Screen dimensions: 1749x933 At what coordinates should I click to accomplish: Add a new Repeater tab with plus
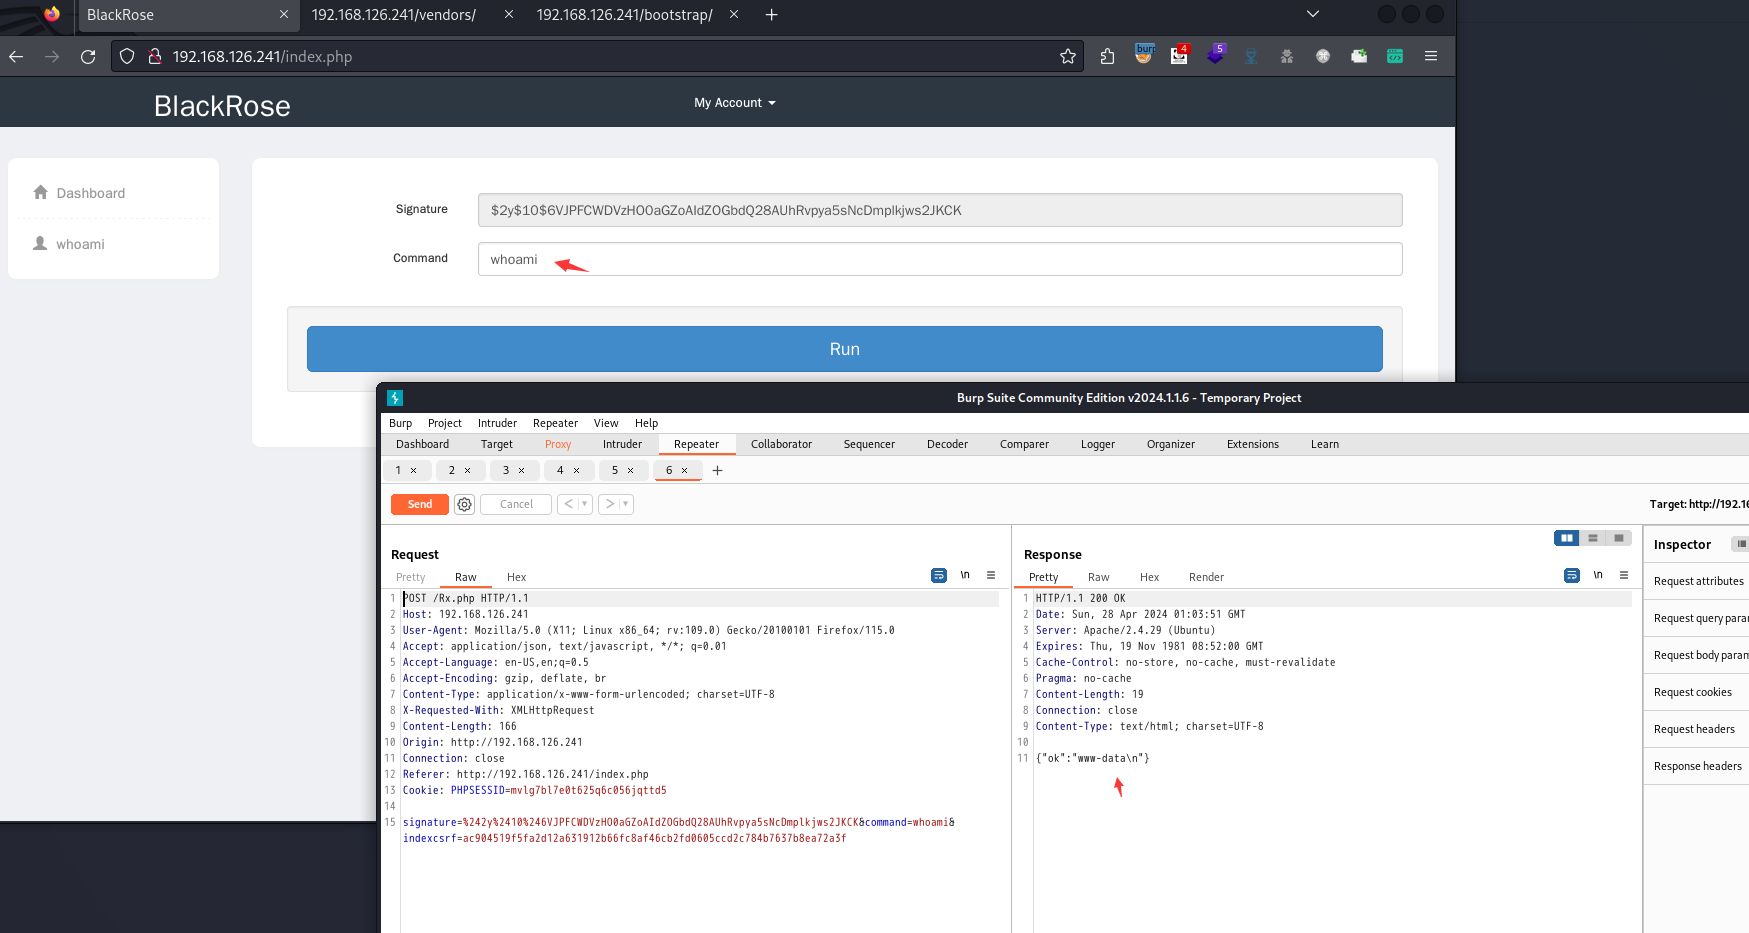click(717, 470)
